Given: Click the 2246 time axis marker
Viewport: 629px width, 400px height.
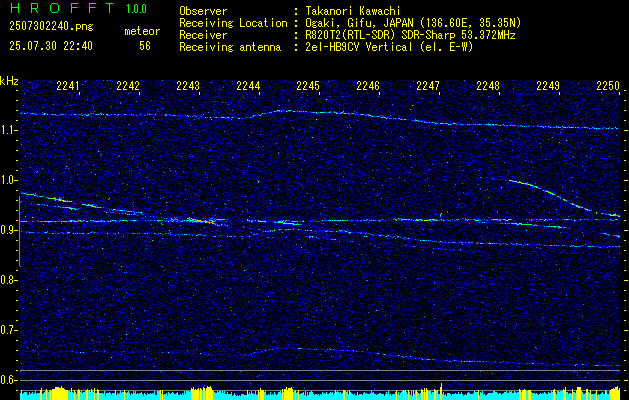Looking at the screenshot, I should [x=368, y=86].
